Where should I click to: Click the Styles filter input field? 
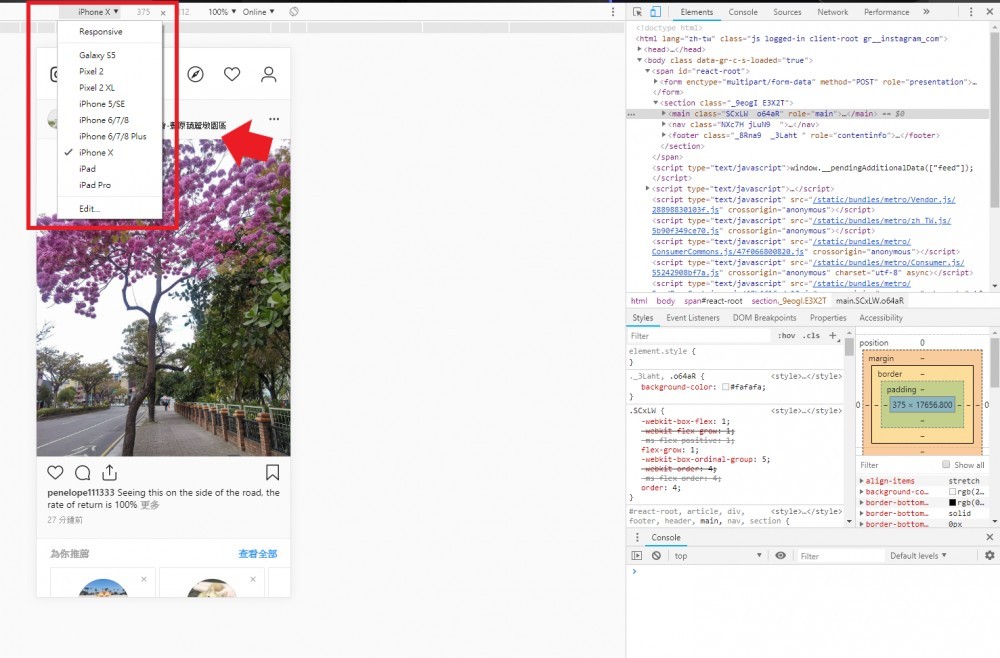pyautogui.click(x=700, y=335)
